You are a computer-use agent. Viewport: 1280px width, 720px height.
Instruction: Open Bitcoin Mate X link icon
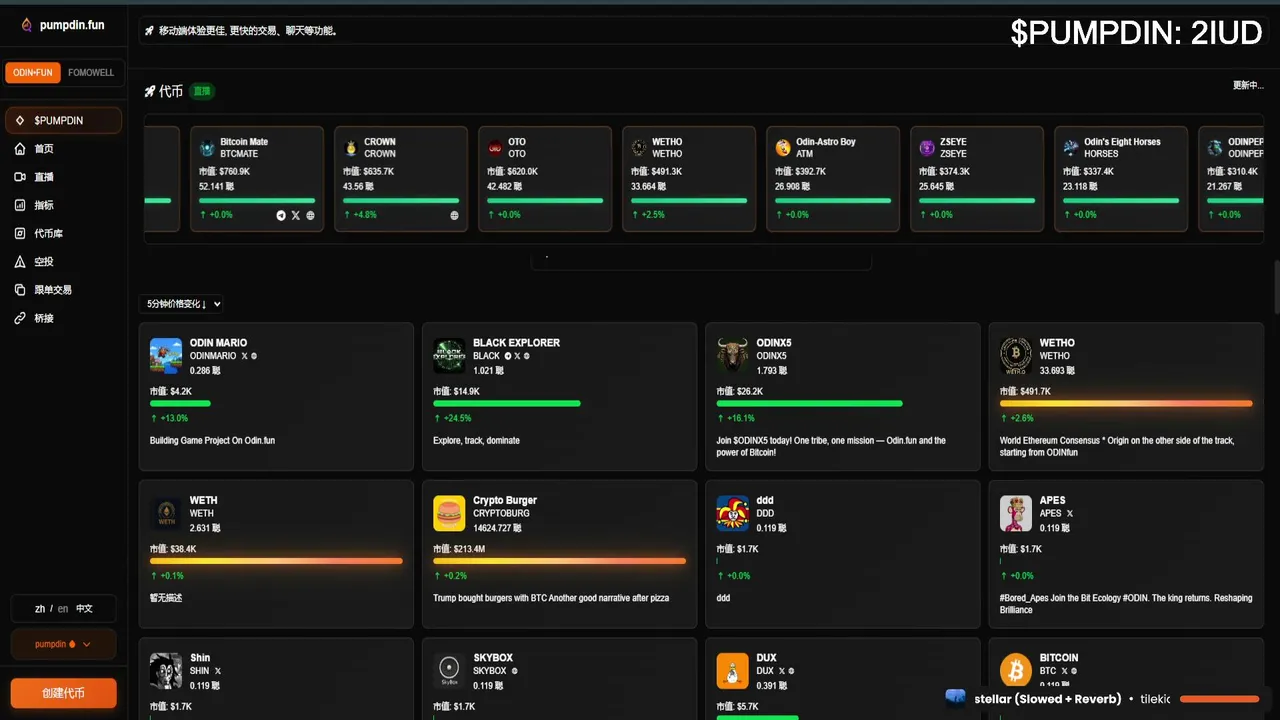click(x=296, y=215)
